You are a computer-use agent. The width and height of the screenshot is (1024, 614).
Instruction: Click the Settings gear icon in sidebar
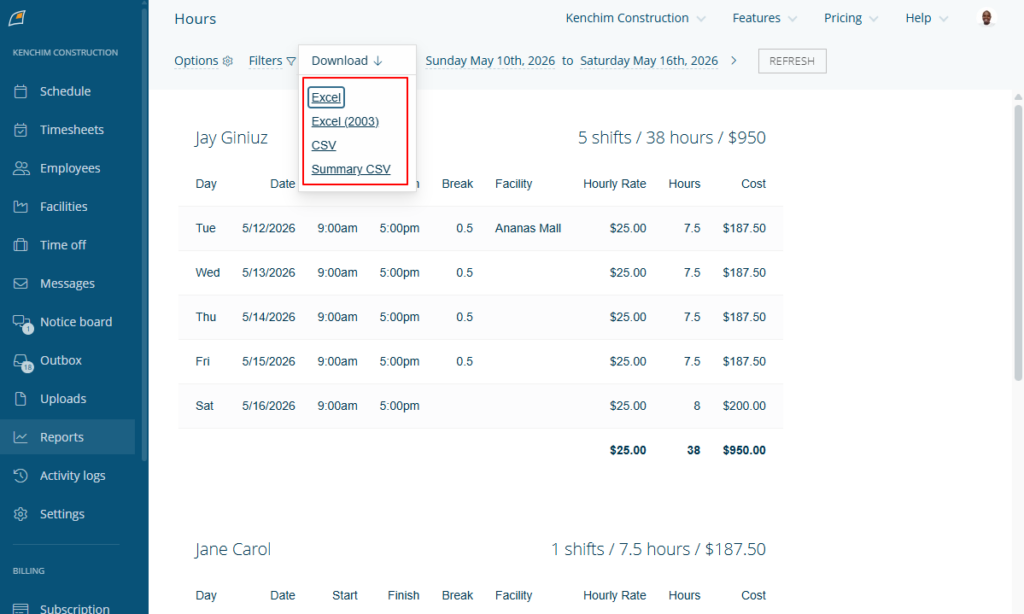pos(21,514)
